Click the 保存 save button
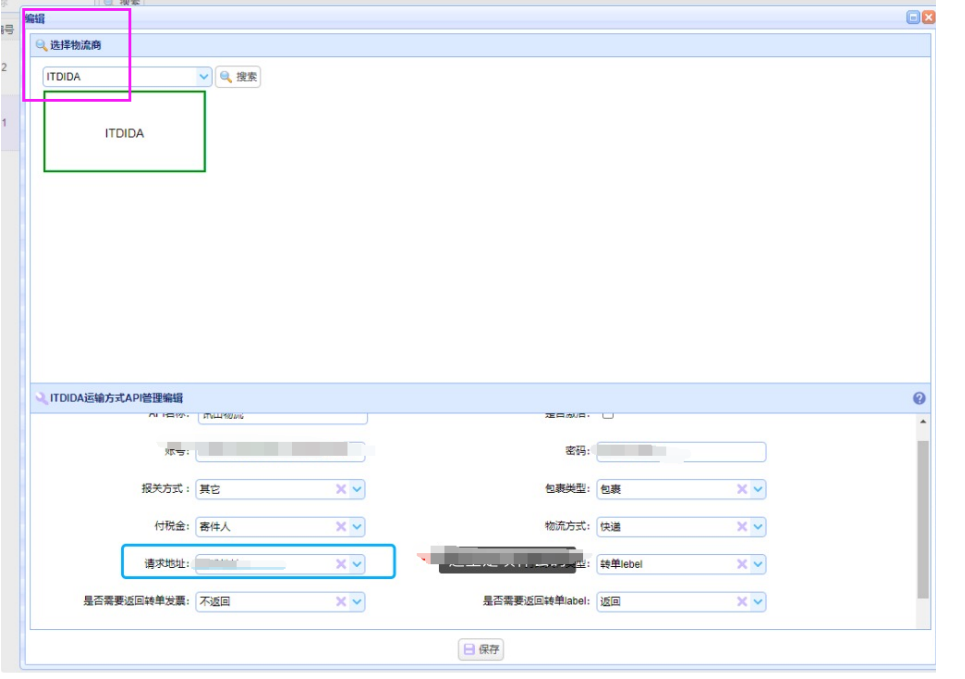 click(481, 649)
